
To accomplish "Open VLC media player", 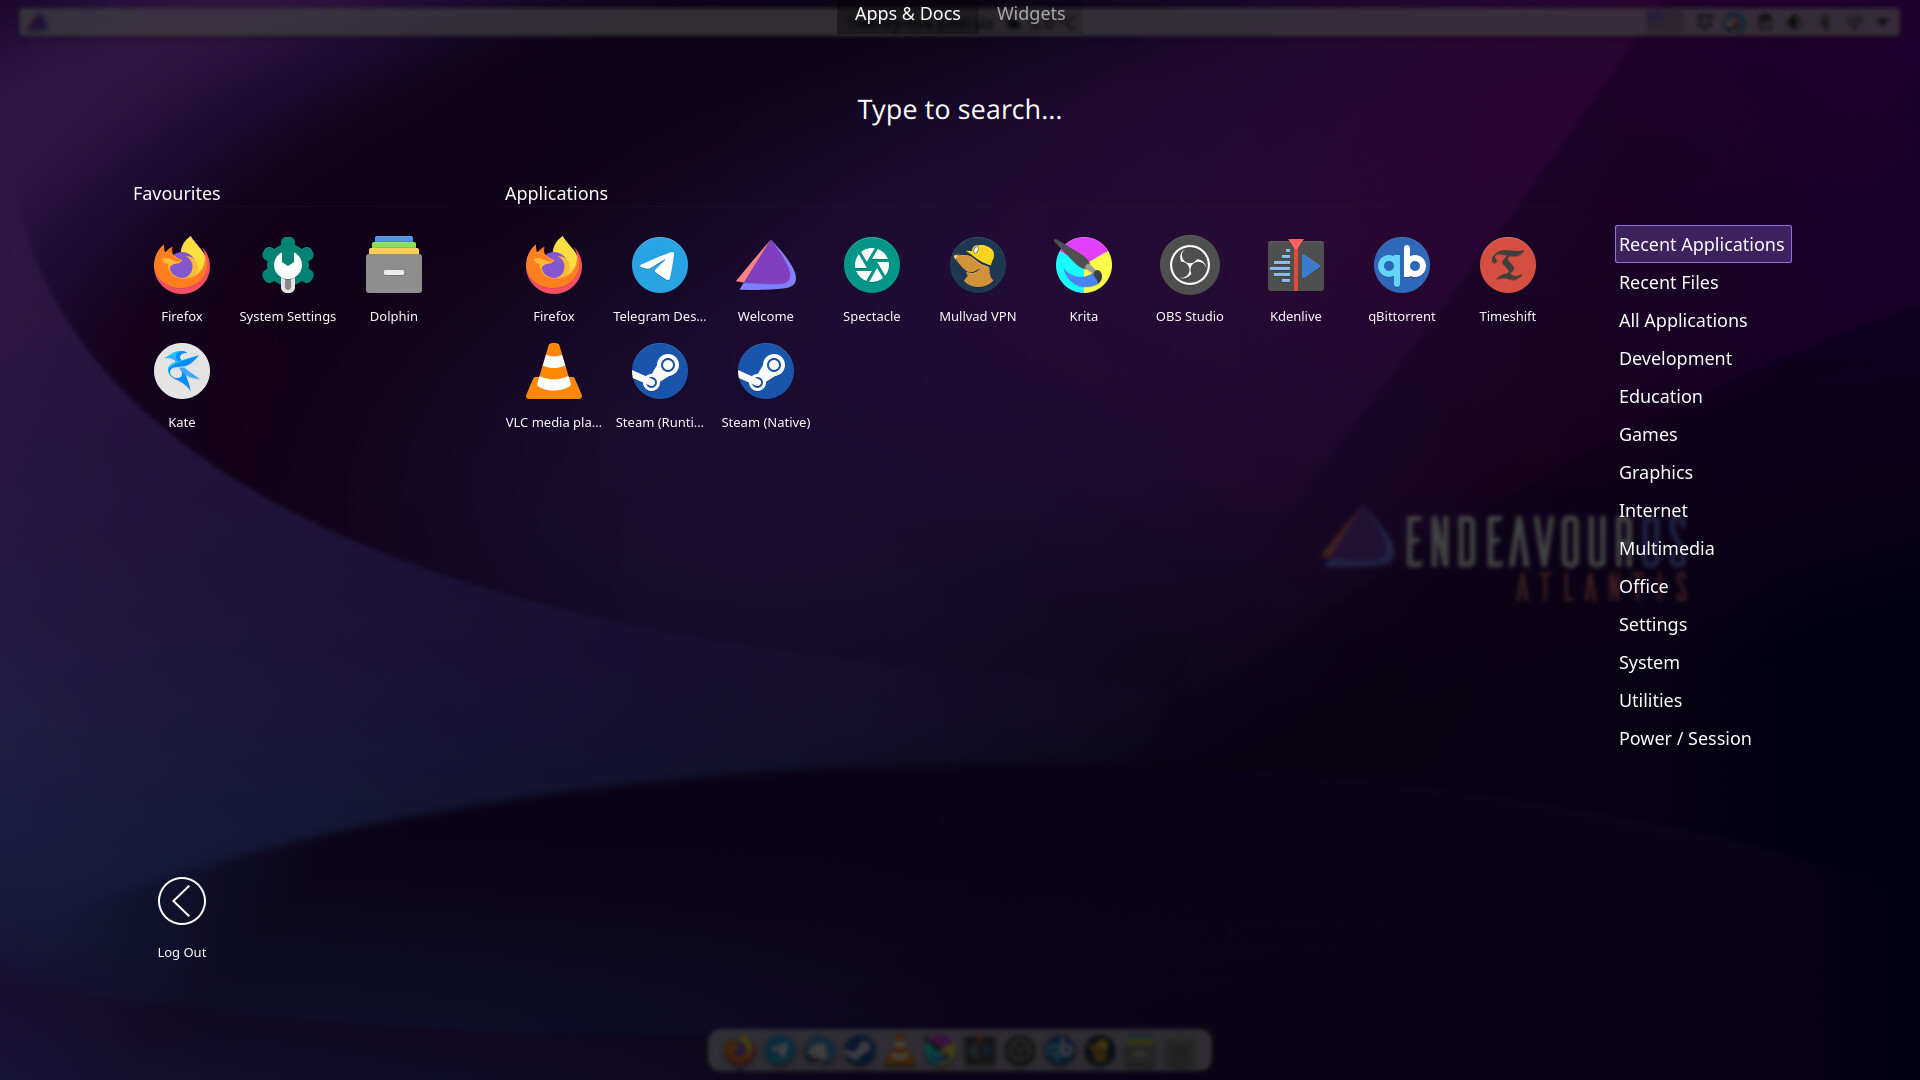I will (553, 385).
